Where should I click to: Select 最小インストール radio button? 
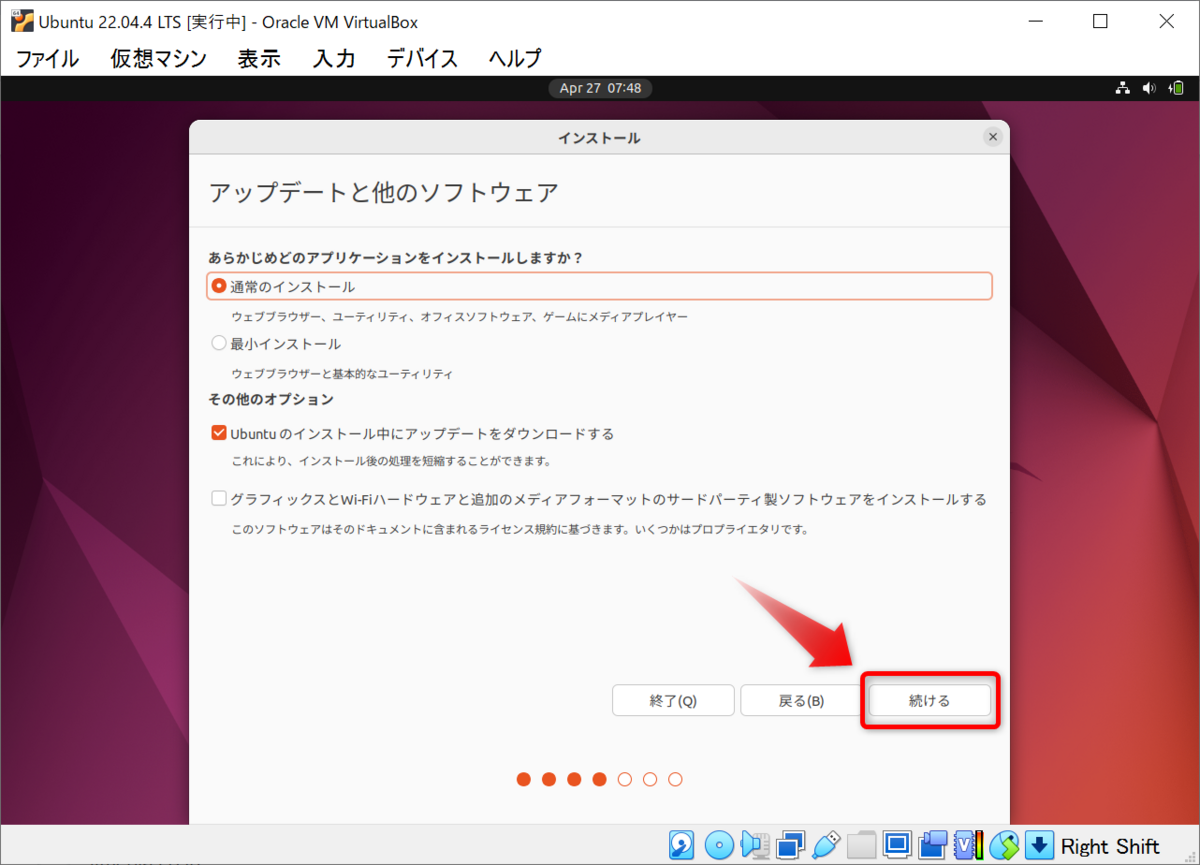tap(219, 344)
